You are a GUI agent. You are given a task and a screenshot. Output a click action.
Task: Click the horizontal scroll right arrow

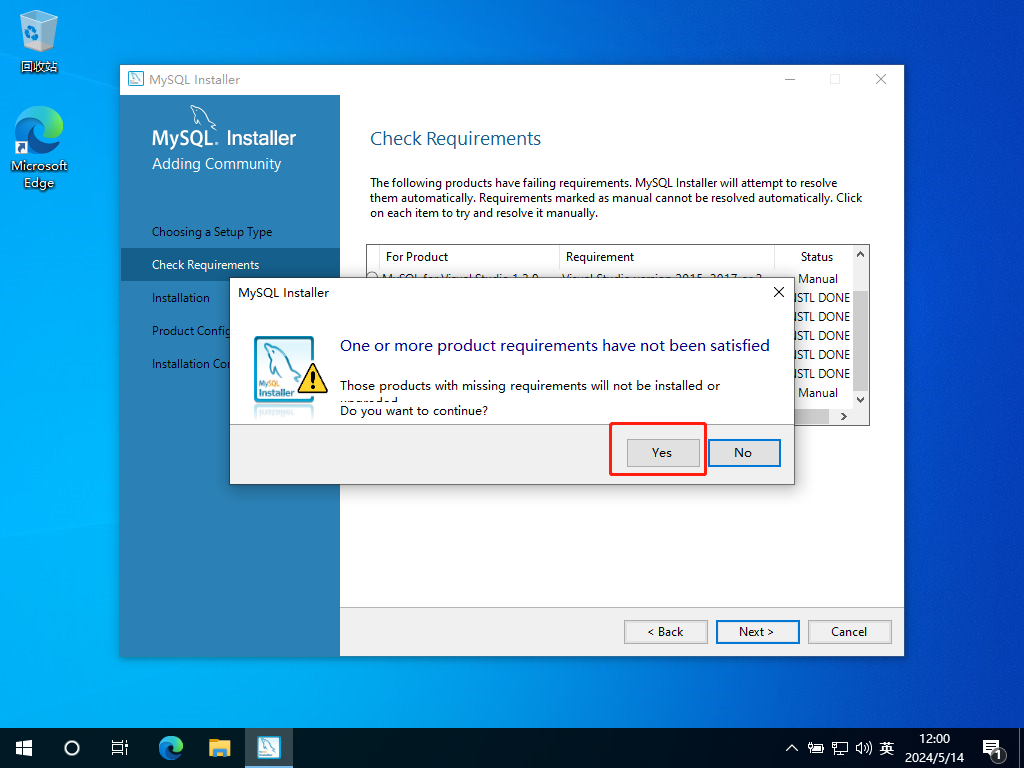pyautogui.click(x=844, y=416)
